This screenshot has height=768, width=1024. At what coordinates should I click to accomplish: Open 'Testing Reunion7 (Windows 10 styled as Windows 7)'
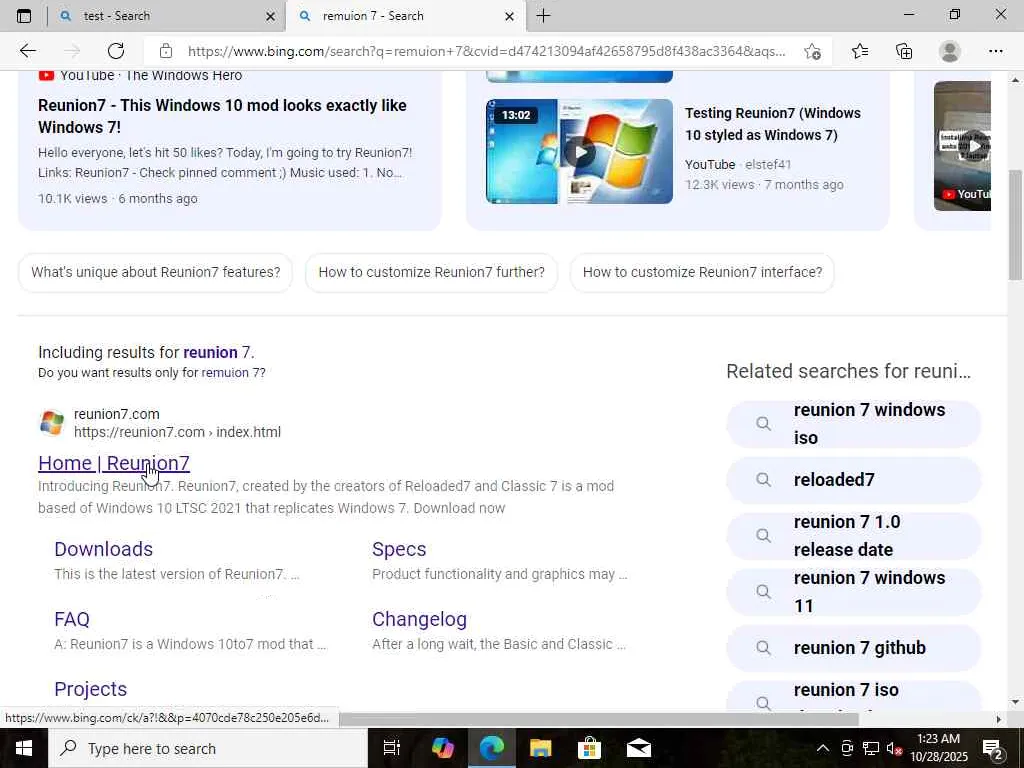[773, 124]
